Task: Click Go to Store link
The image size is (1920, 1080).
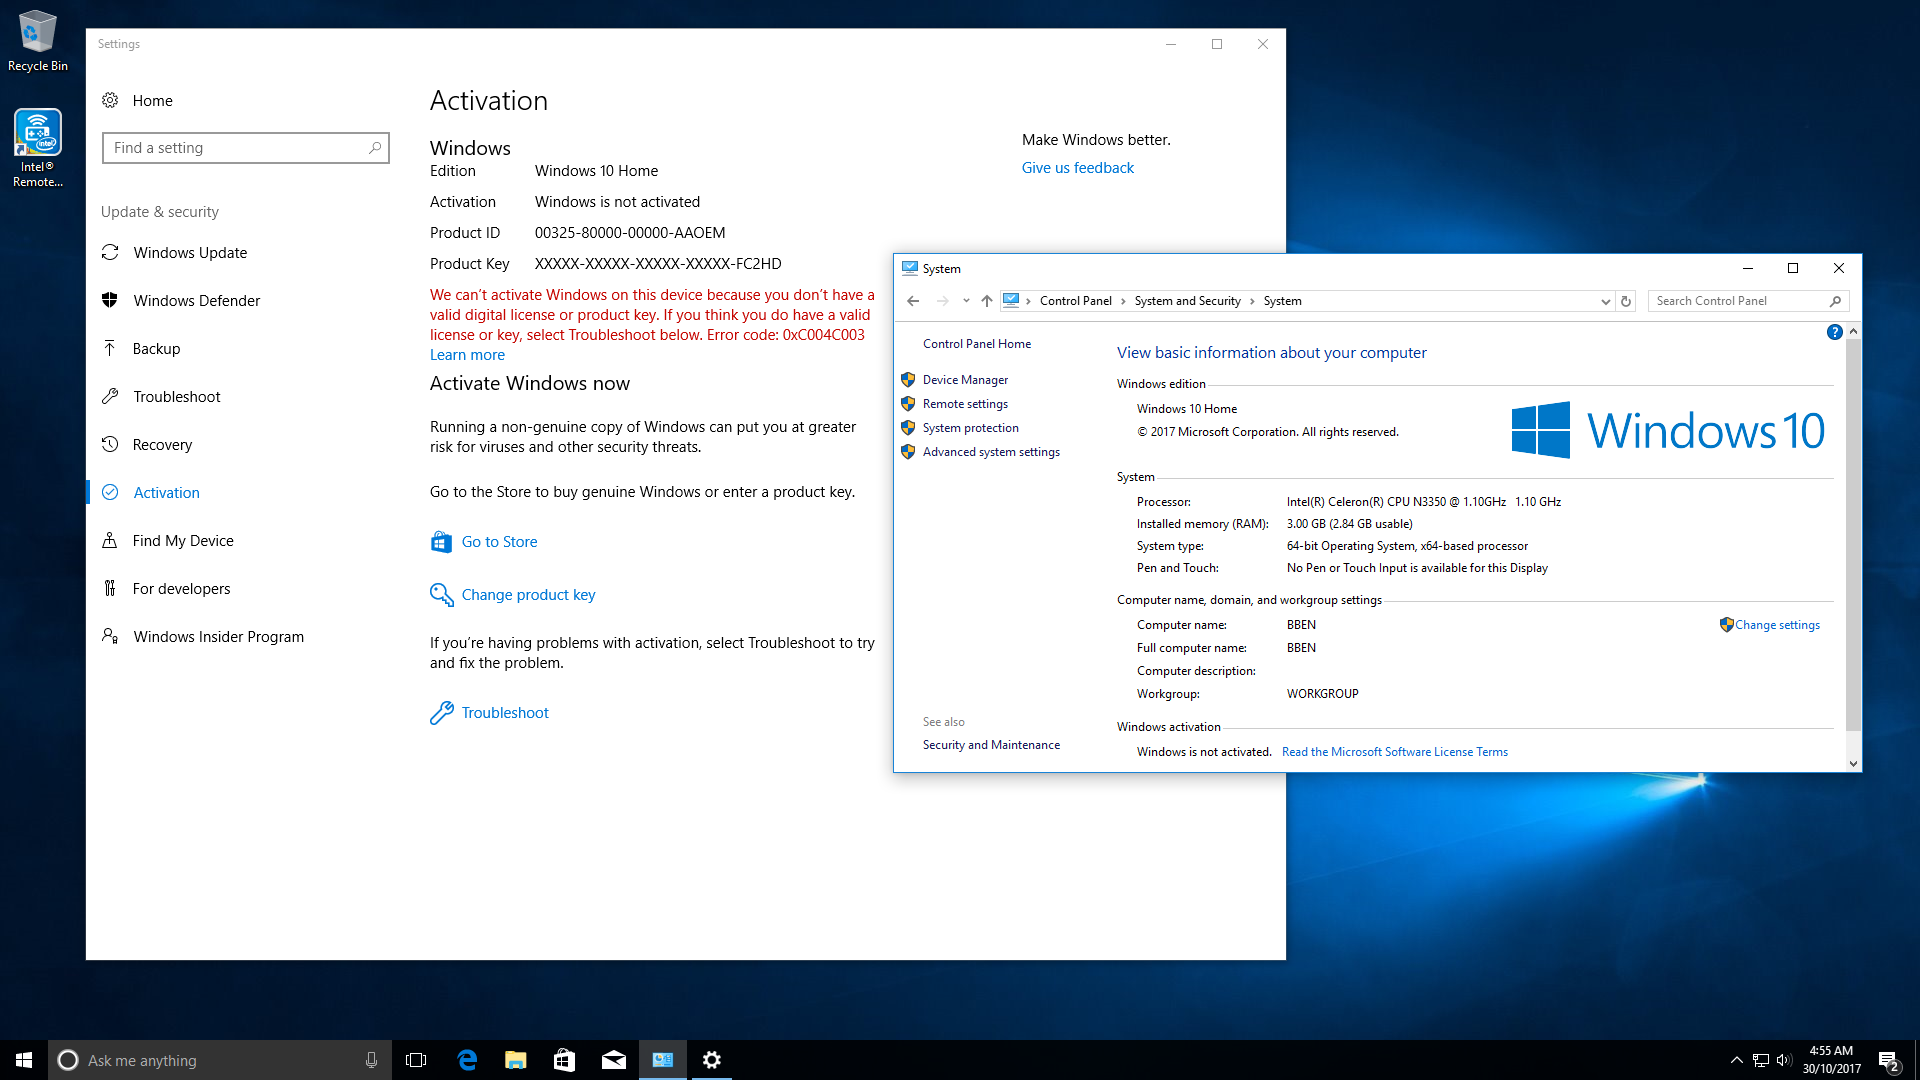Action: (499, 542)
